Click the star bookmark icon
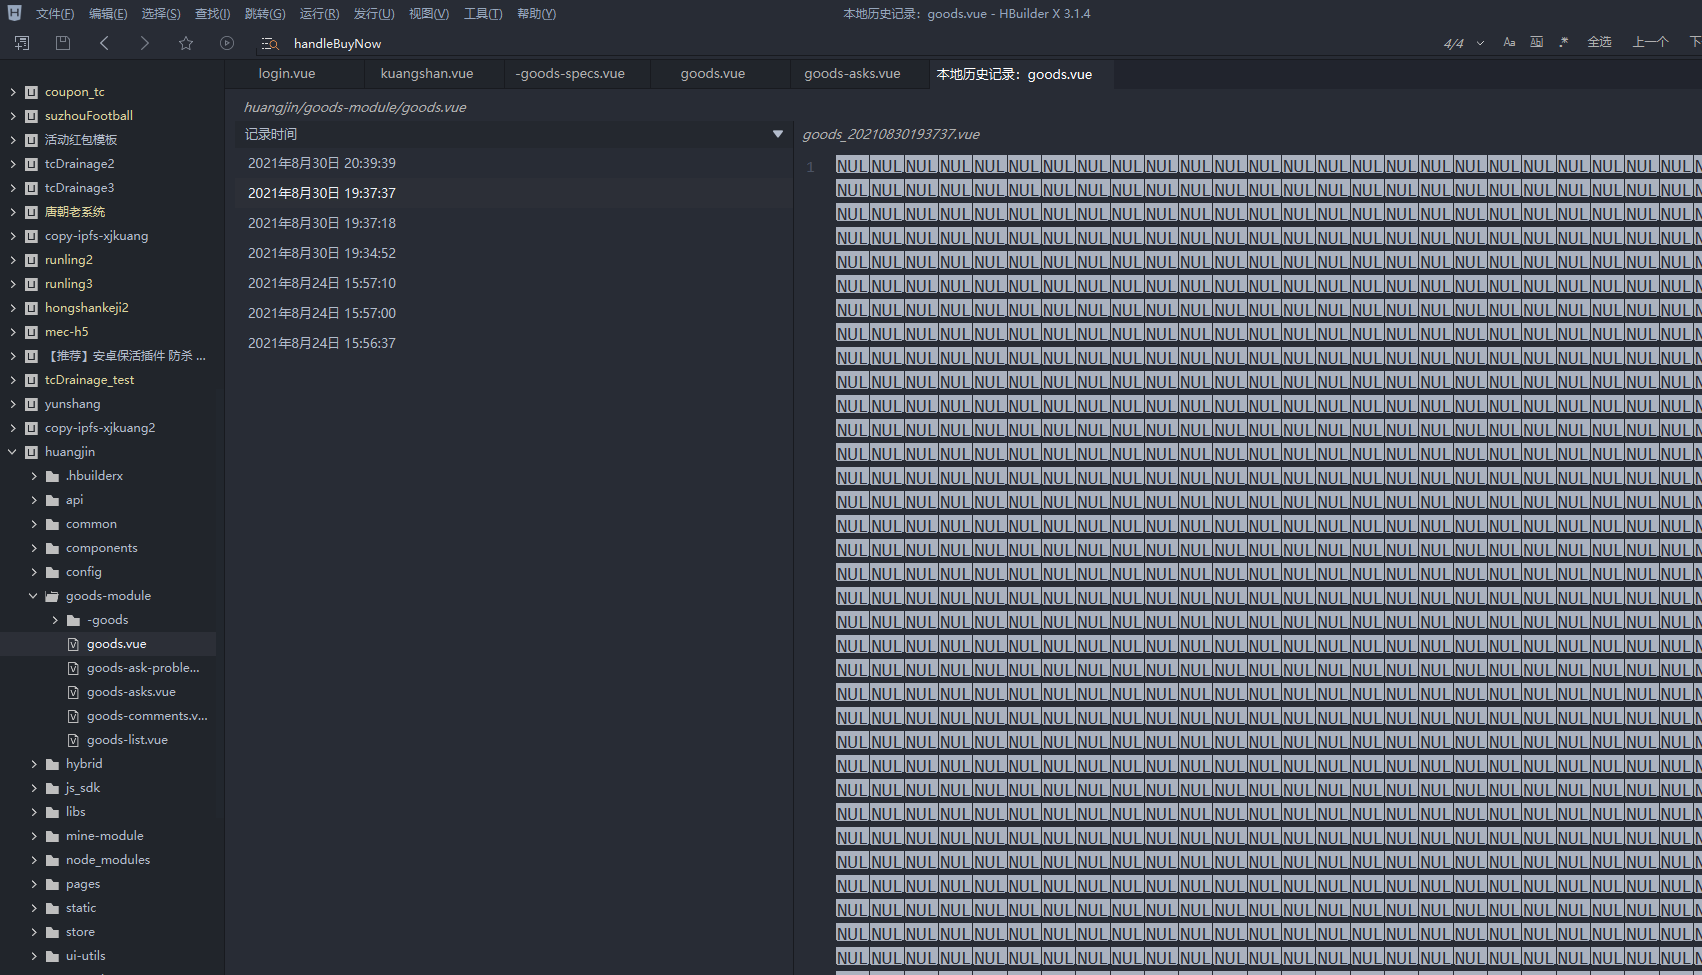Image resolution: width=1702 pixels, height=975 pixels. [186, 43]
